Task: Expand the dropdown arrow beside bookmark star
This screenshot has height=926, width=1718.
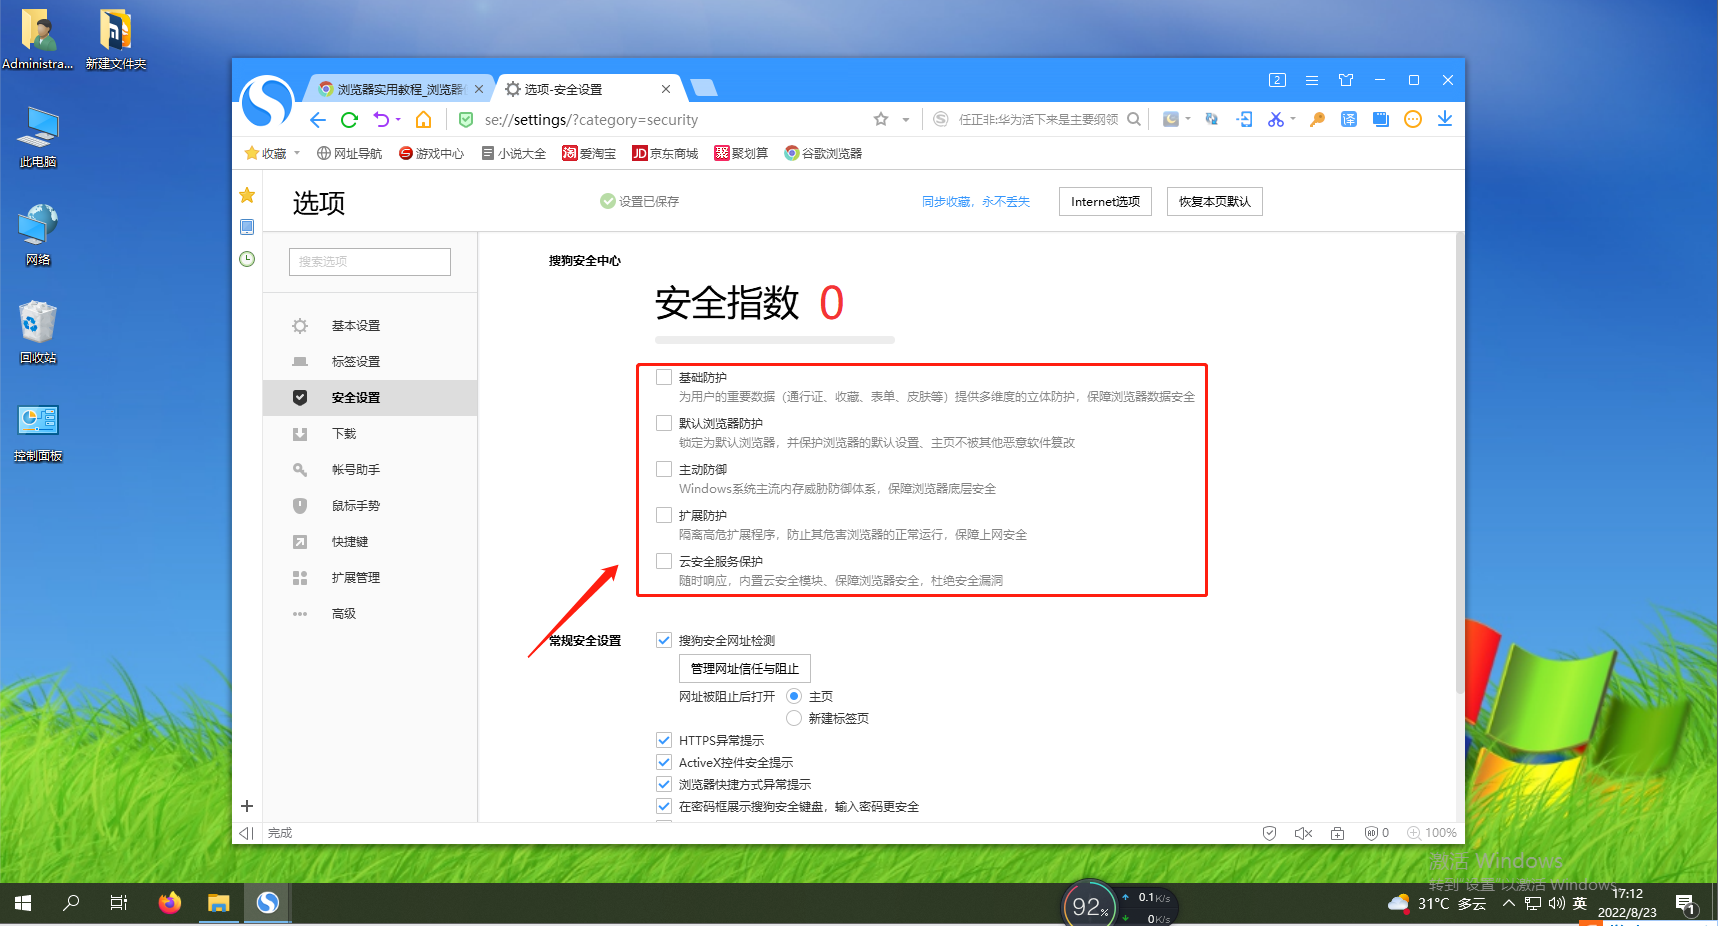Action: point(906,120)
